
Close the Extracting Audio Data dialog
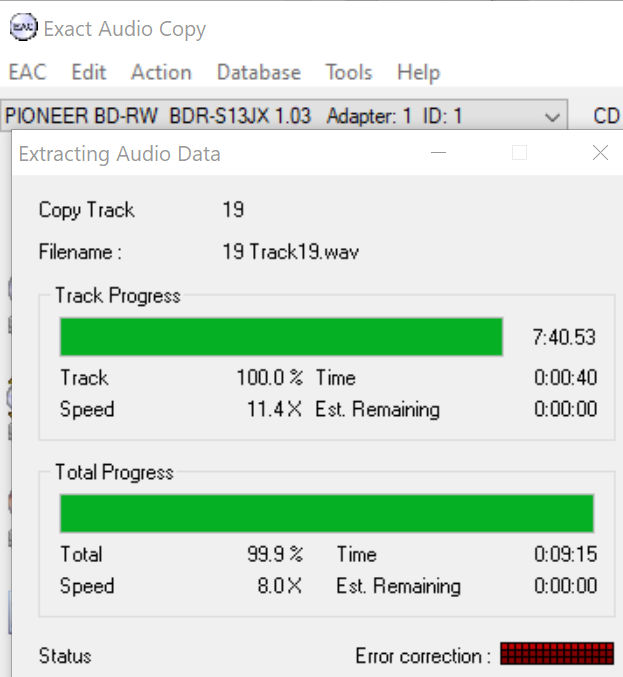(600, 153)
